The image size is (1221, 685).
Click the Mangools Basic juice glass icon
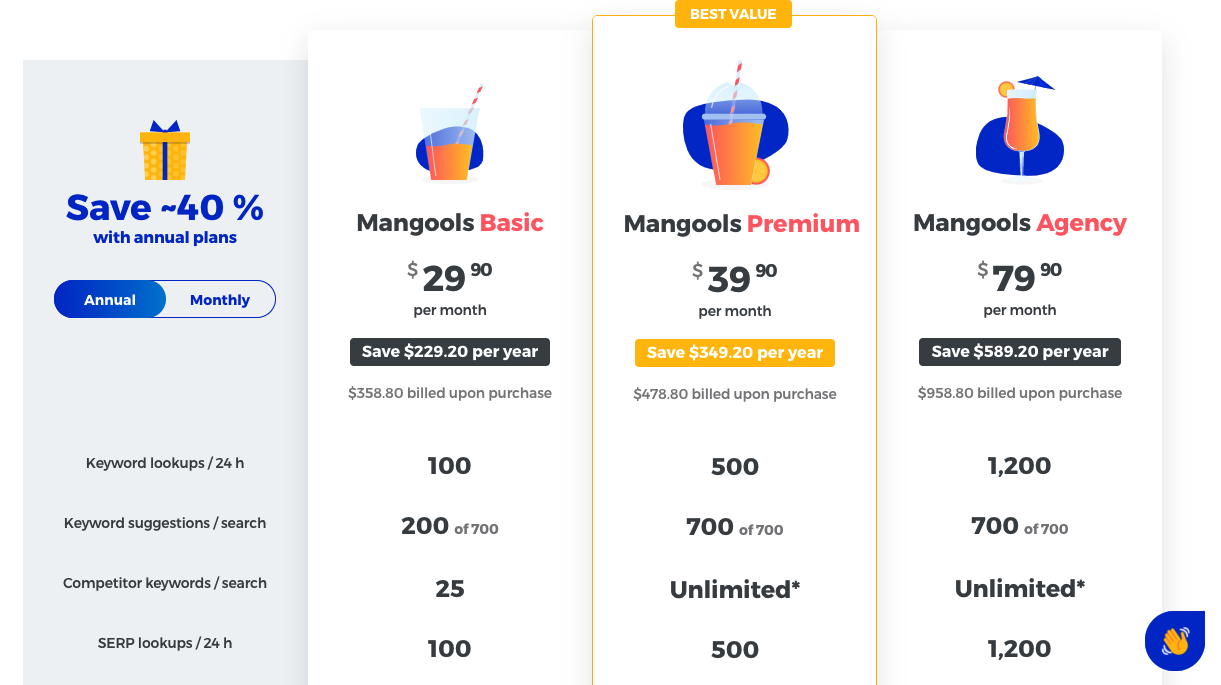pos(450,133)
